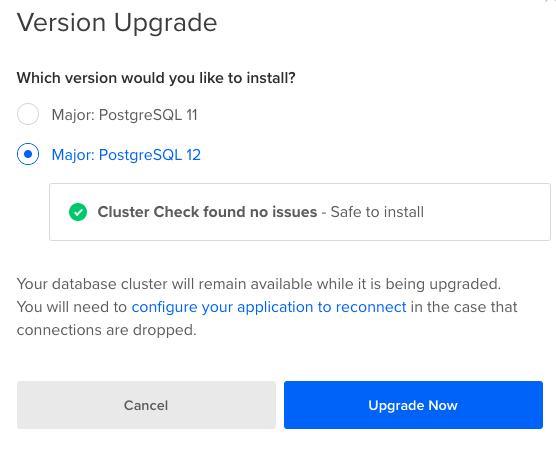Click the word 'Upgrade' in heading
Viewport: 556px width, 450px height.
[165, 24]
